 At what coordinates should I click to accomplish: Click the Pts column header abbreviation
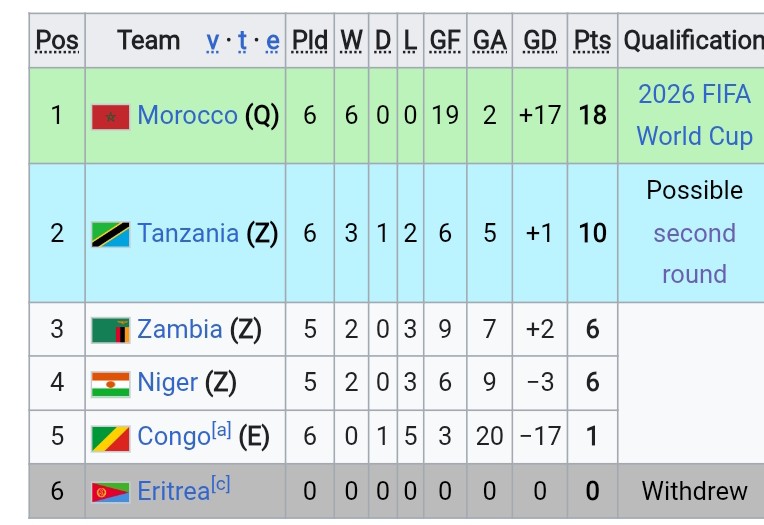pos(592,40)
